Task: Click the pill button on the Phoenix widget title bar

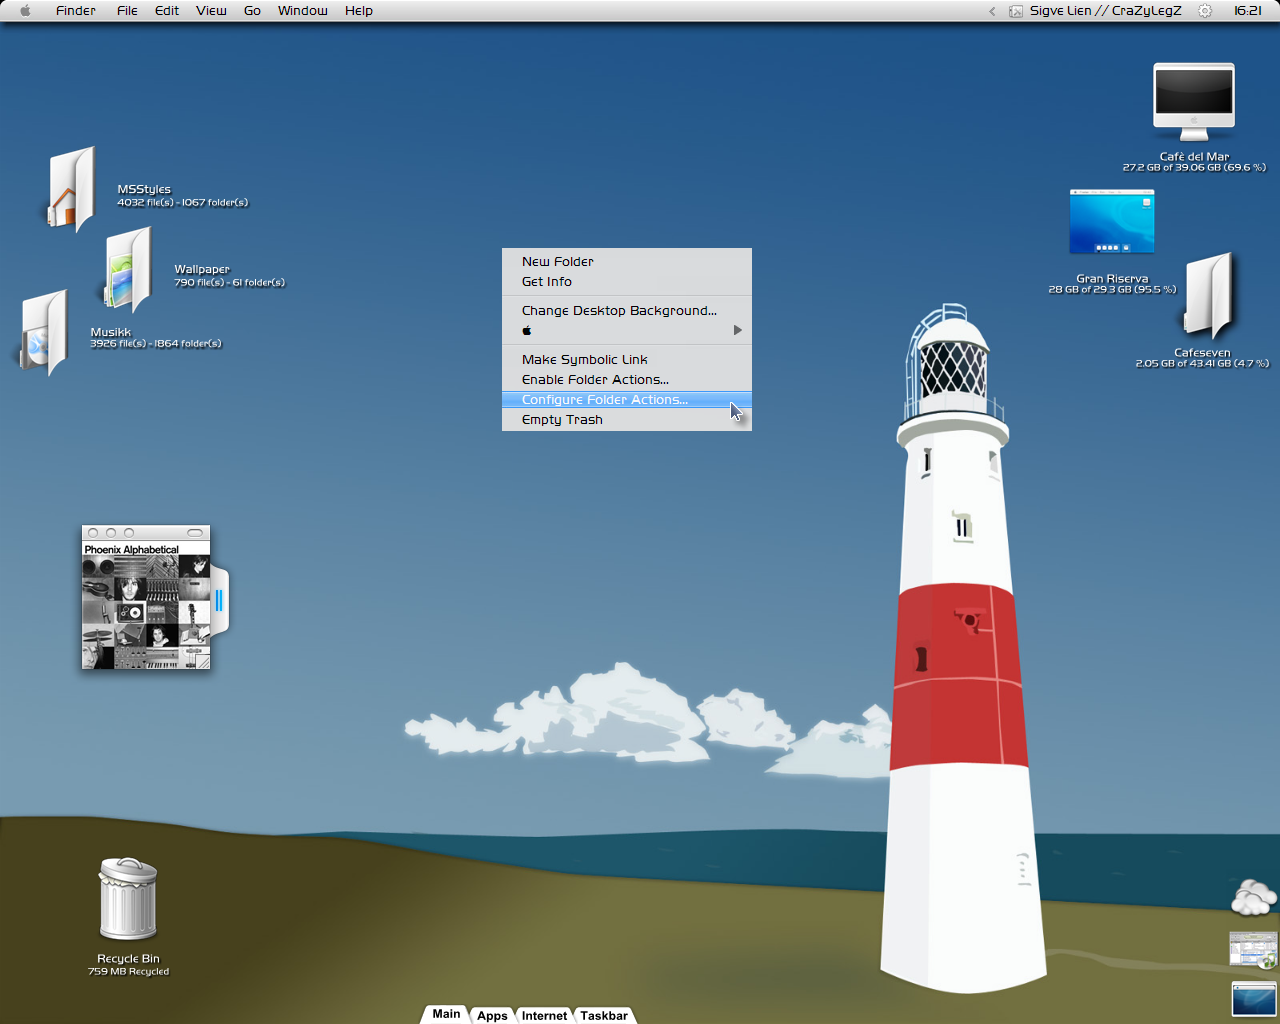Action: (x=195, y=533)
